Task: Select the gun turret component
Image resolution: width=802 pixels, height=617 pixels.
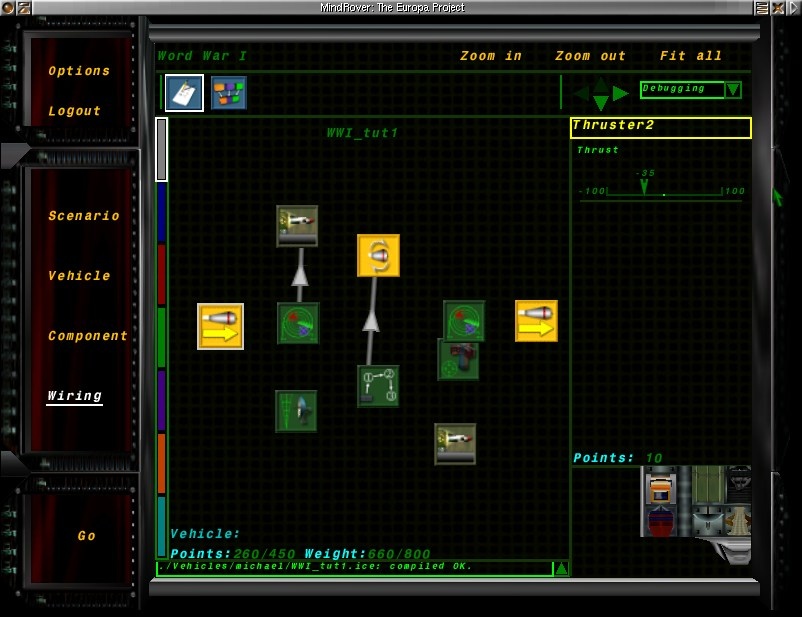Action: (458, 361)
